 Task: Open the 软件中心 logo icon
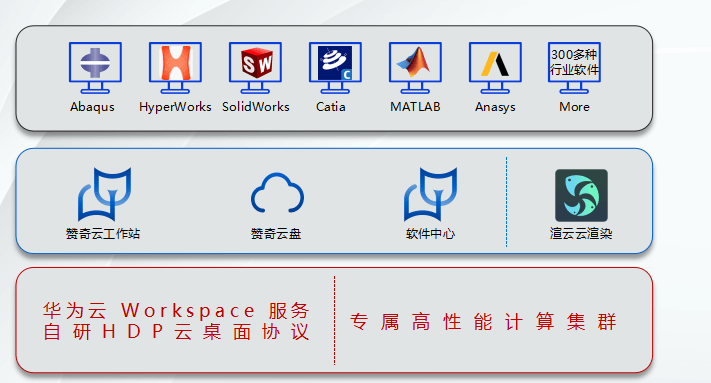click(431, 194)
